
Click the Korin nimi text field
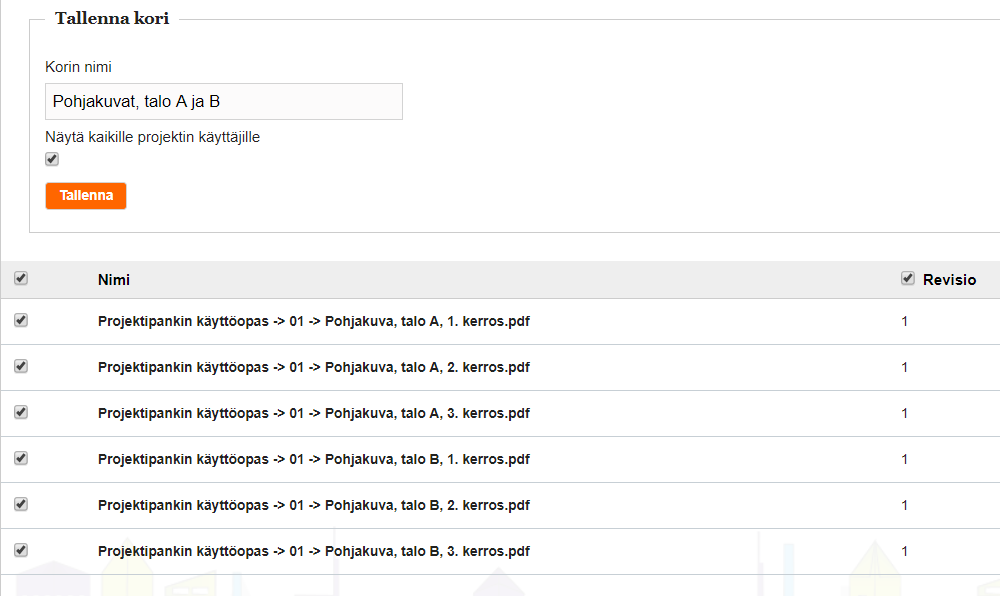pyautogui.click(x=223, y=101)
